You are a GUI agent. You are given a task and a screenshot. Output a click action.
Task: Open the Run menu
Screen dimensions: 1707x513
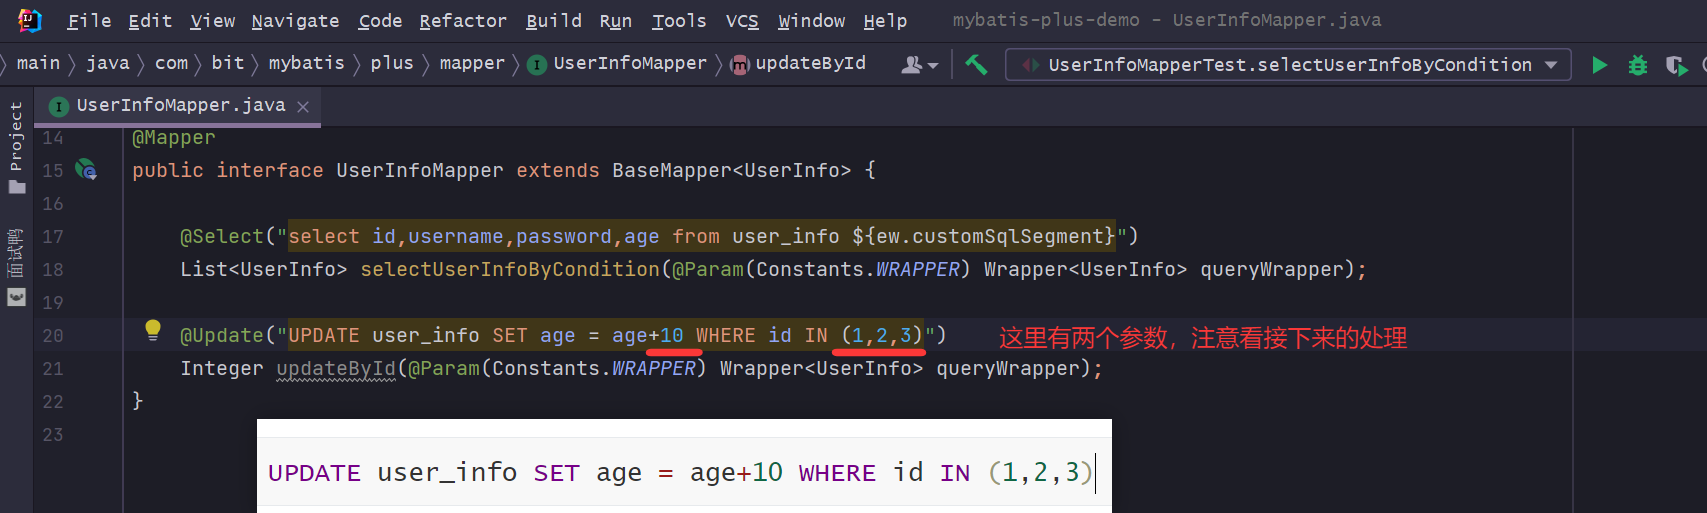click(x=615, y=20)
